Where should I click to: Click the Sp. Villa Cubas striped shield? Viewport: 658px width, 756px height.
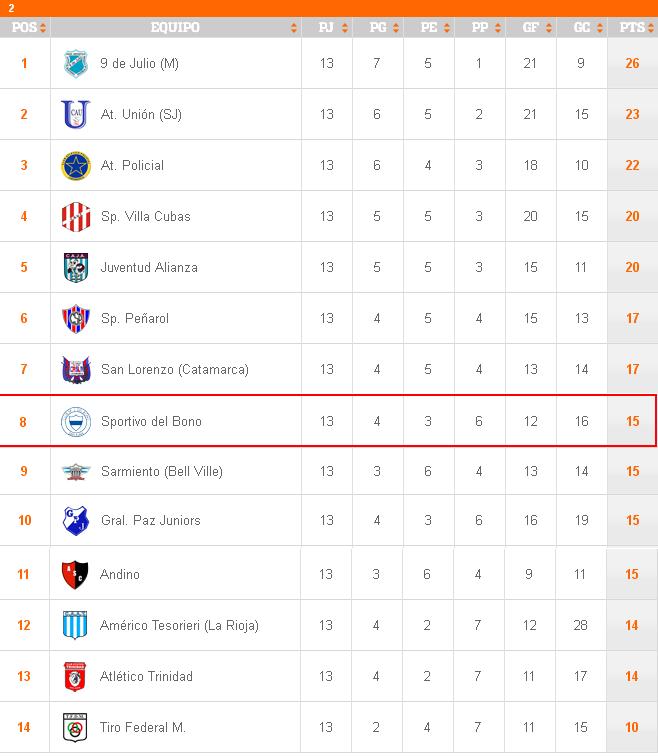coord(76,217)
